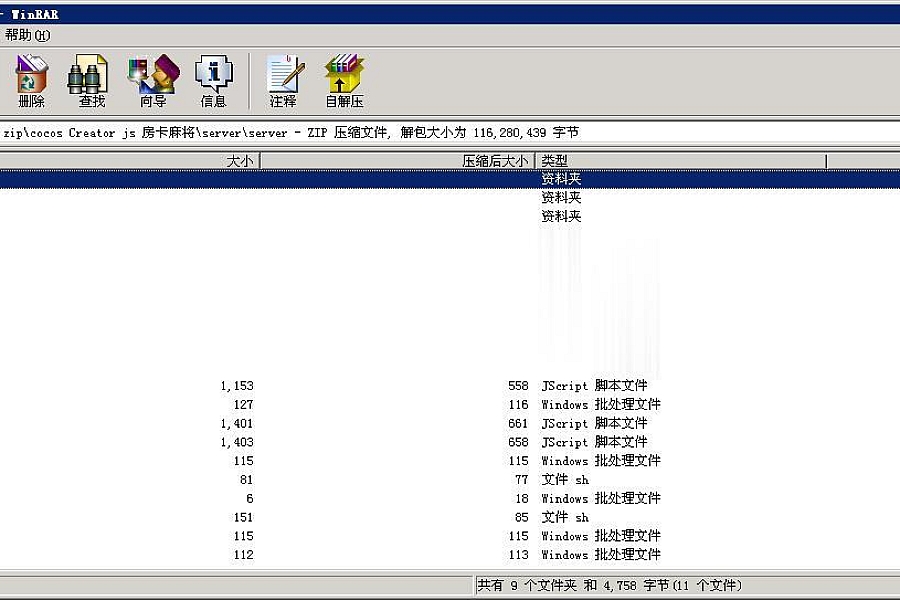900x600 pixels.
Task: Show archive 信息 (Info) icon
Action: pyautogui.click(x=214, y=81)
